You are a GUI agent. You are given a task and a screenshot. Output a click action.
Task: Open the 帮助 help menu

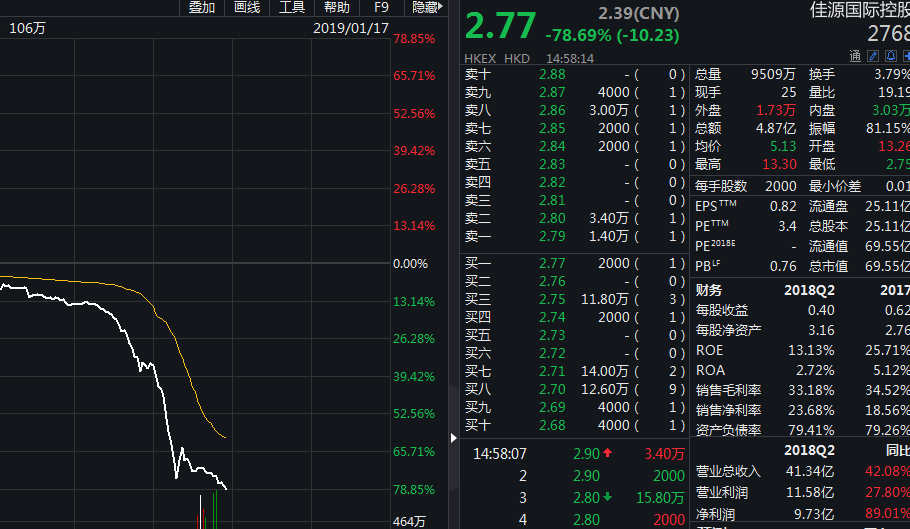(336, 8)
